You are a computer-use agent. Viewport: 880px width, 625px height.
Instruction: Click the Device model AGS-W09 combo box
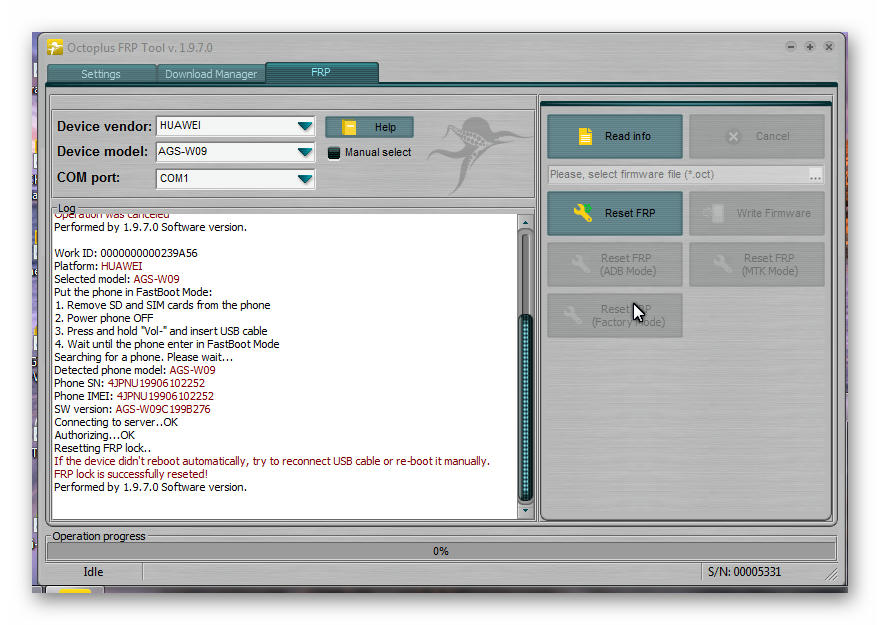pos(236,151)
